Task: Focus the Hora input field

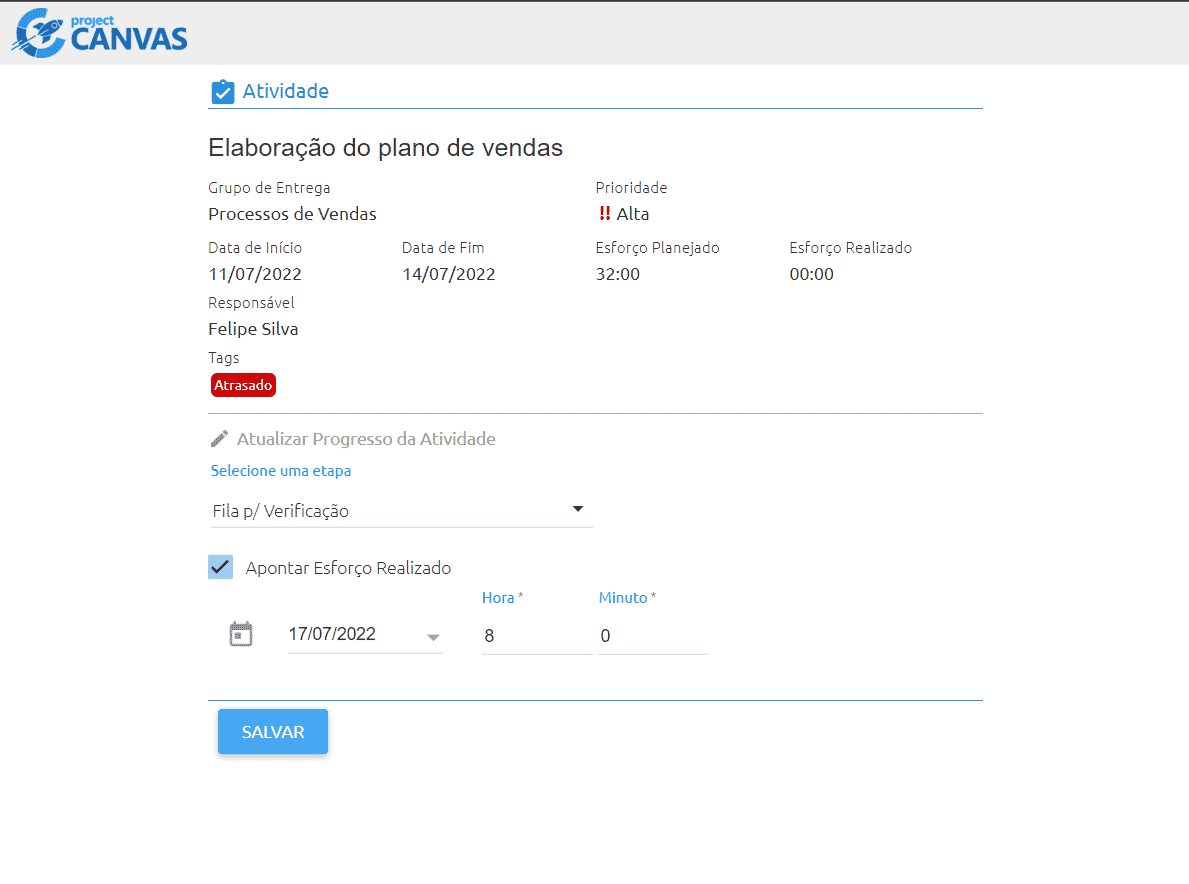Action: (537, 636)
